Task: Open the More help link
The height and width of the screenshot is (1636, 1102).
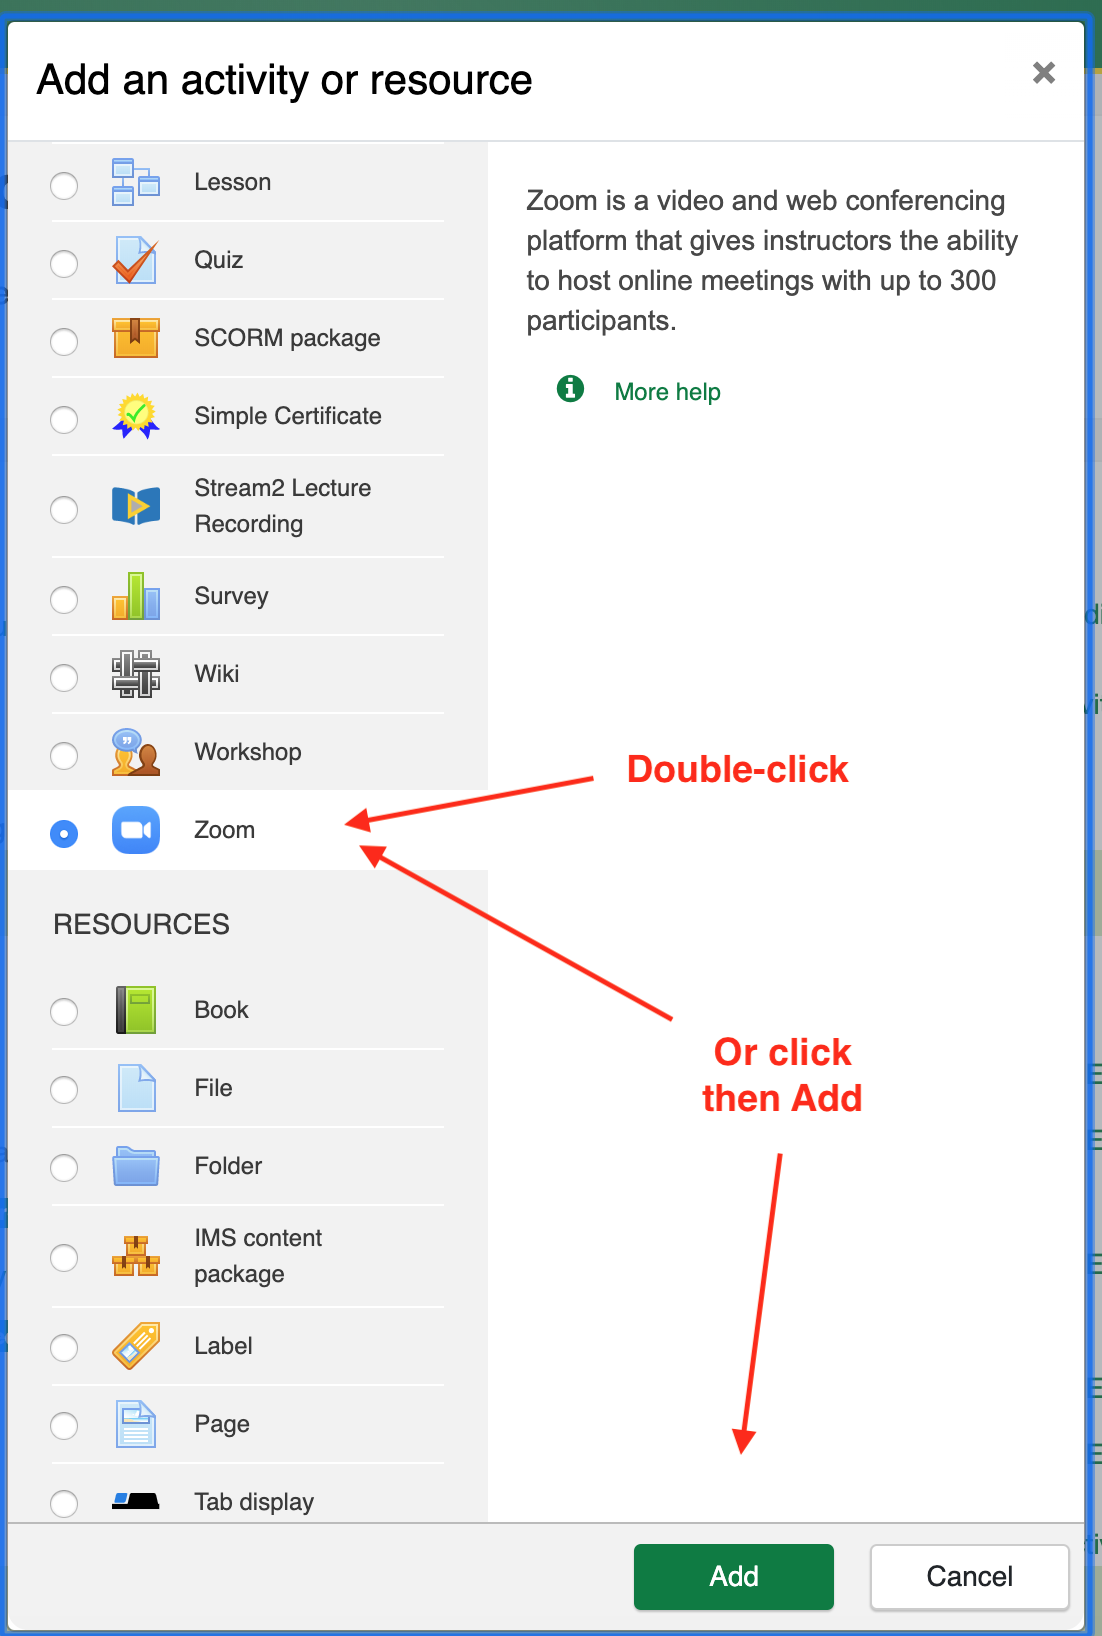Action: pos(667,392)
